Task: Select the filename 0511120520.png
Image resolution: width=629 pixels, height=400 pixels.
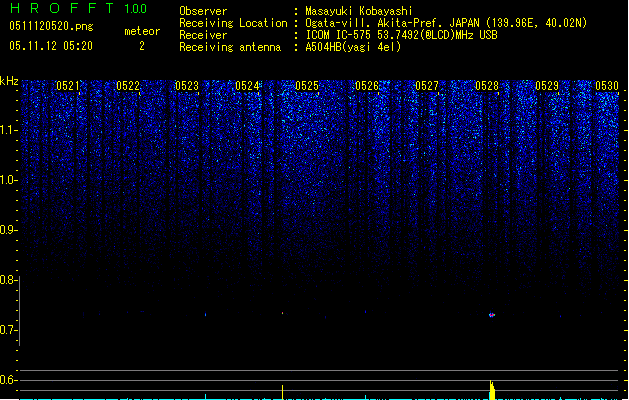Action: (x=51, y=26)
